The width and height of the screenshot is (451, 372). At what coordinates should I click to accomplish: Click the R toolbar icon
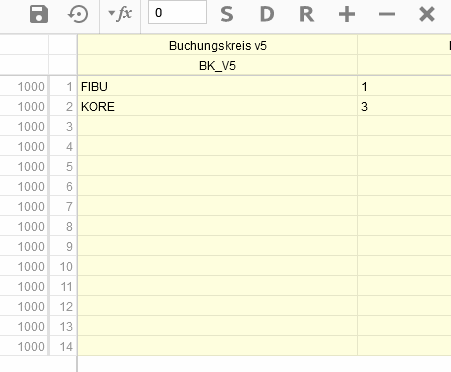pyautogui.click(x=307, y=14)
